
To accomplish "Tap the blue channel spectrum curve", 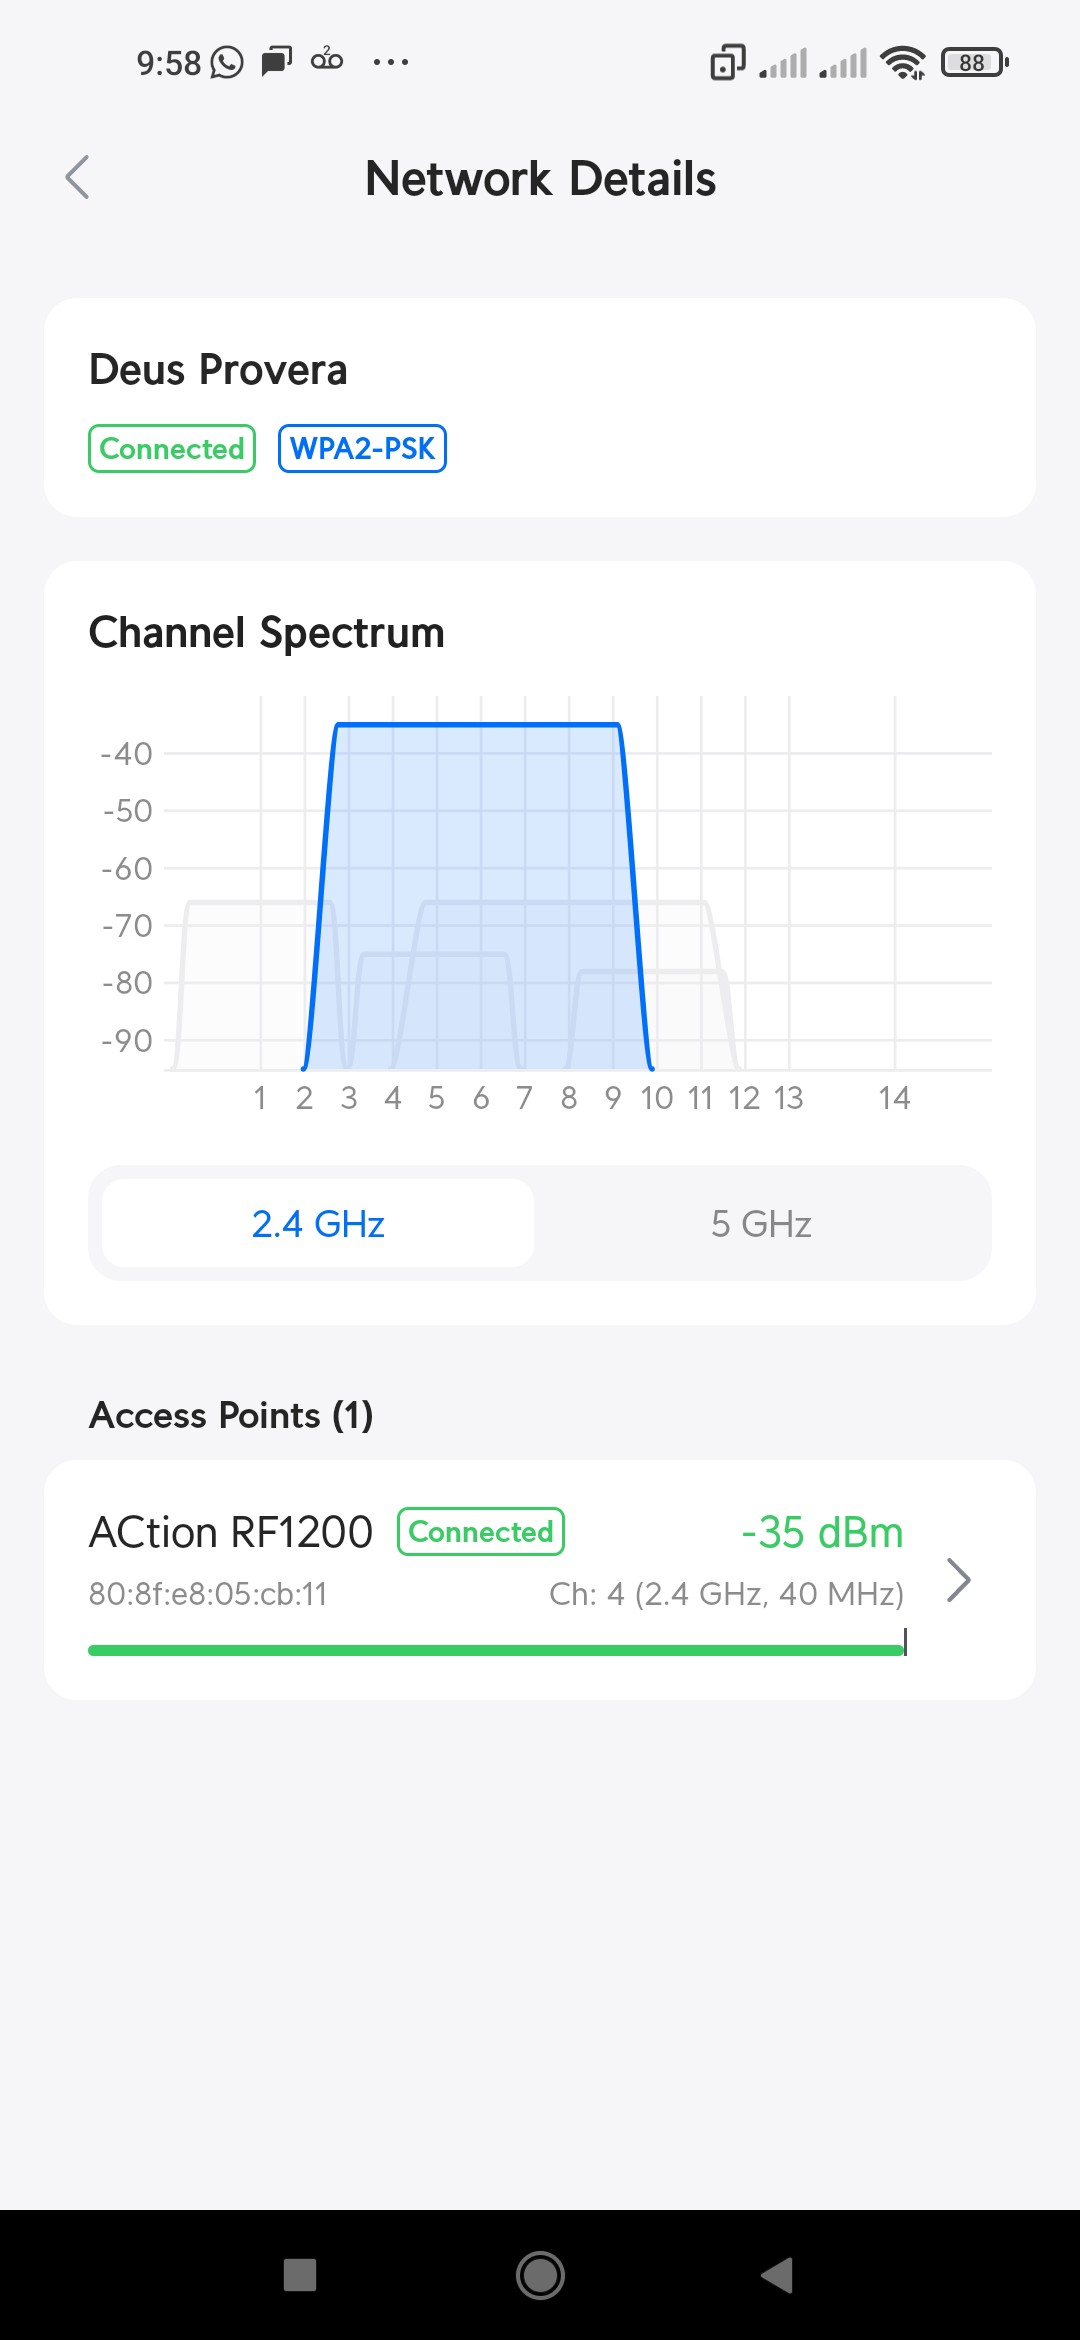I will point(478,725).
